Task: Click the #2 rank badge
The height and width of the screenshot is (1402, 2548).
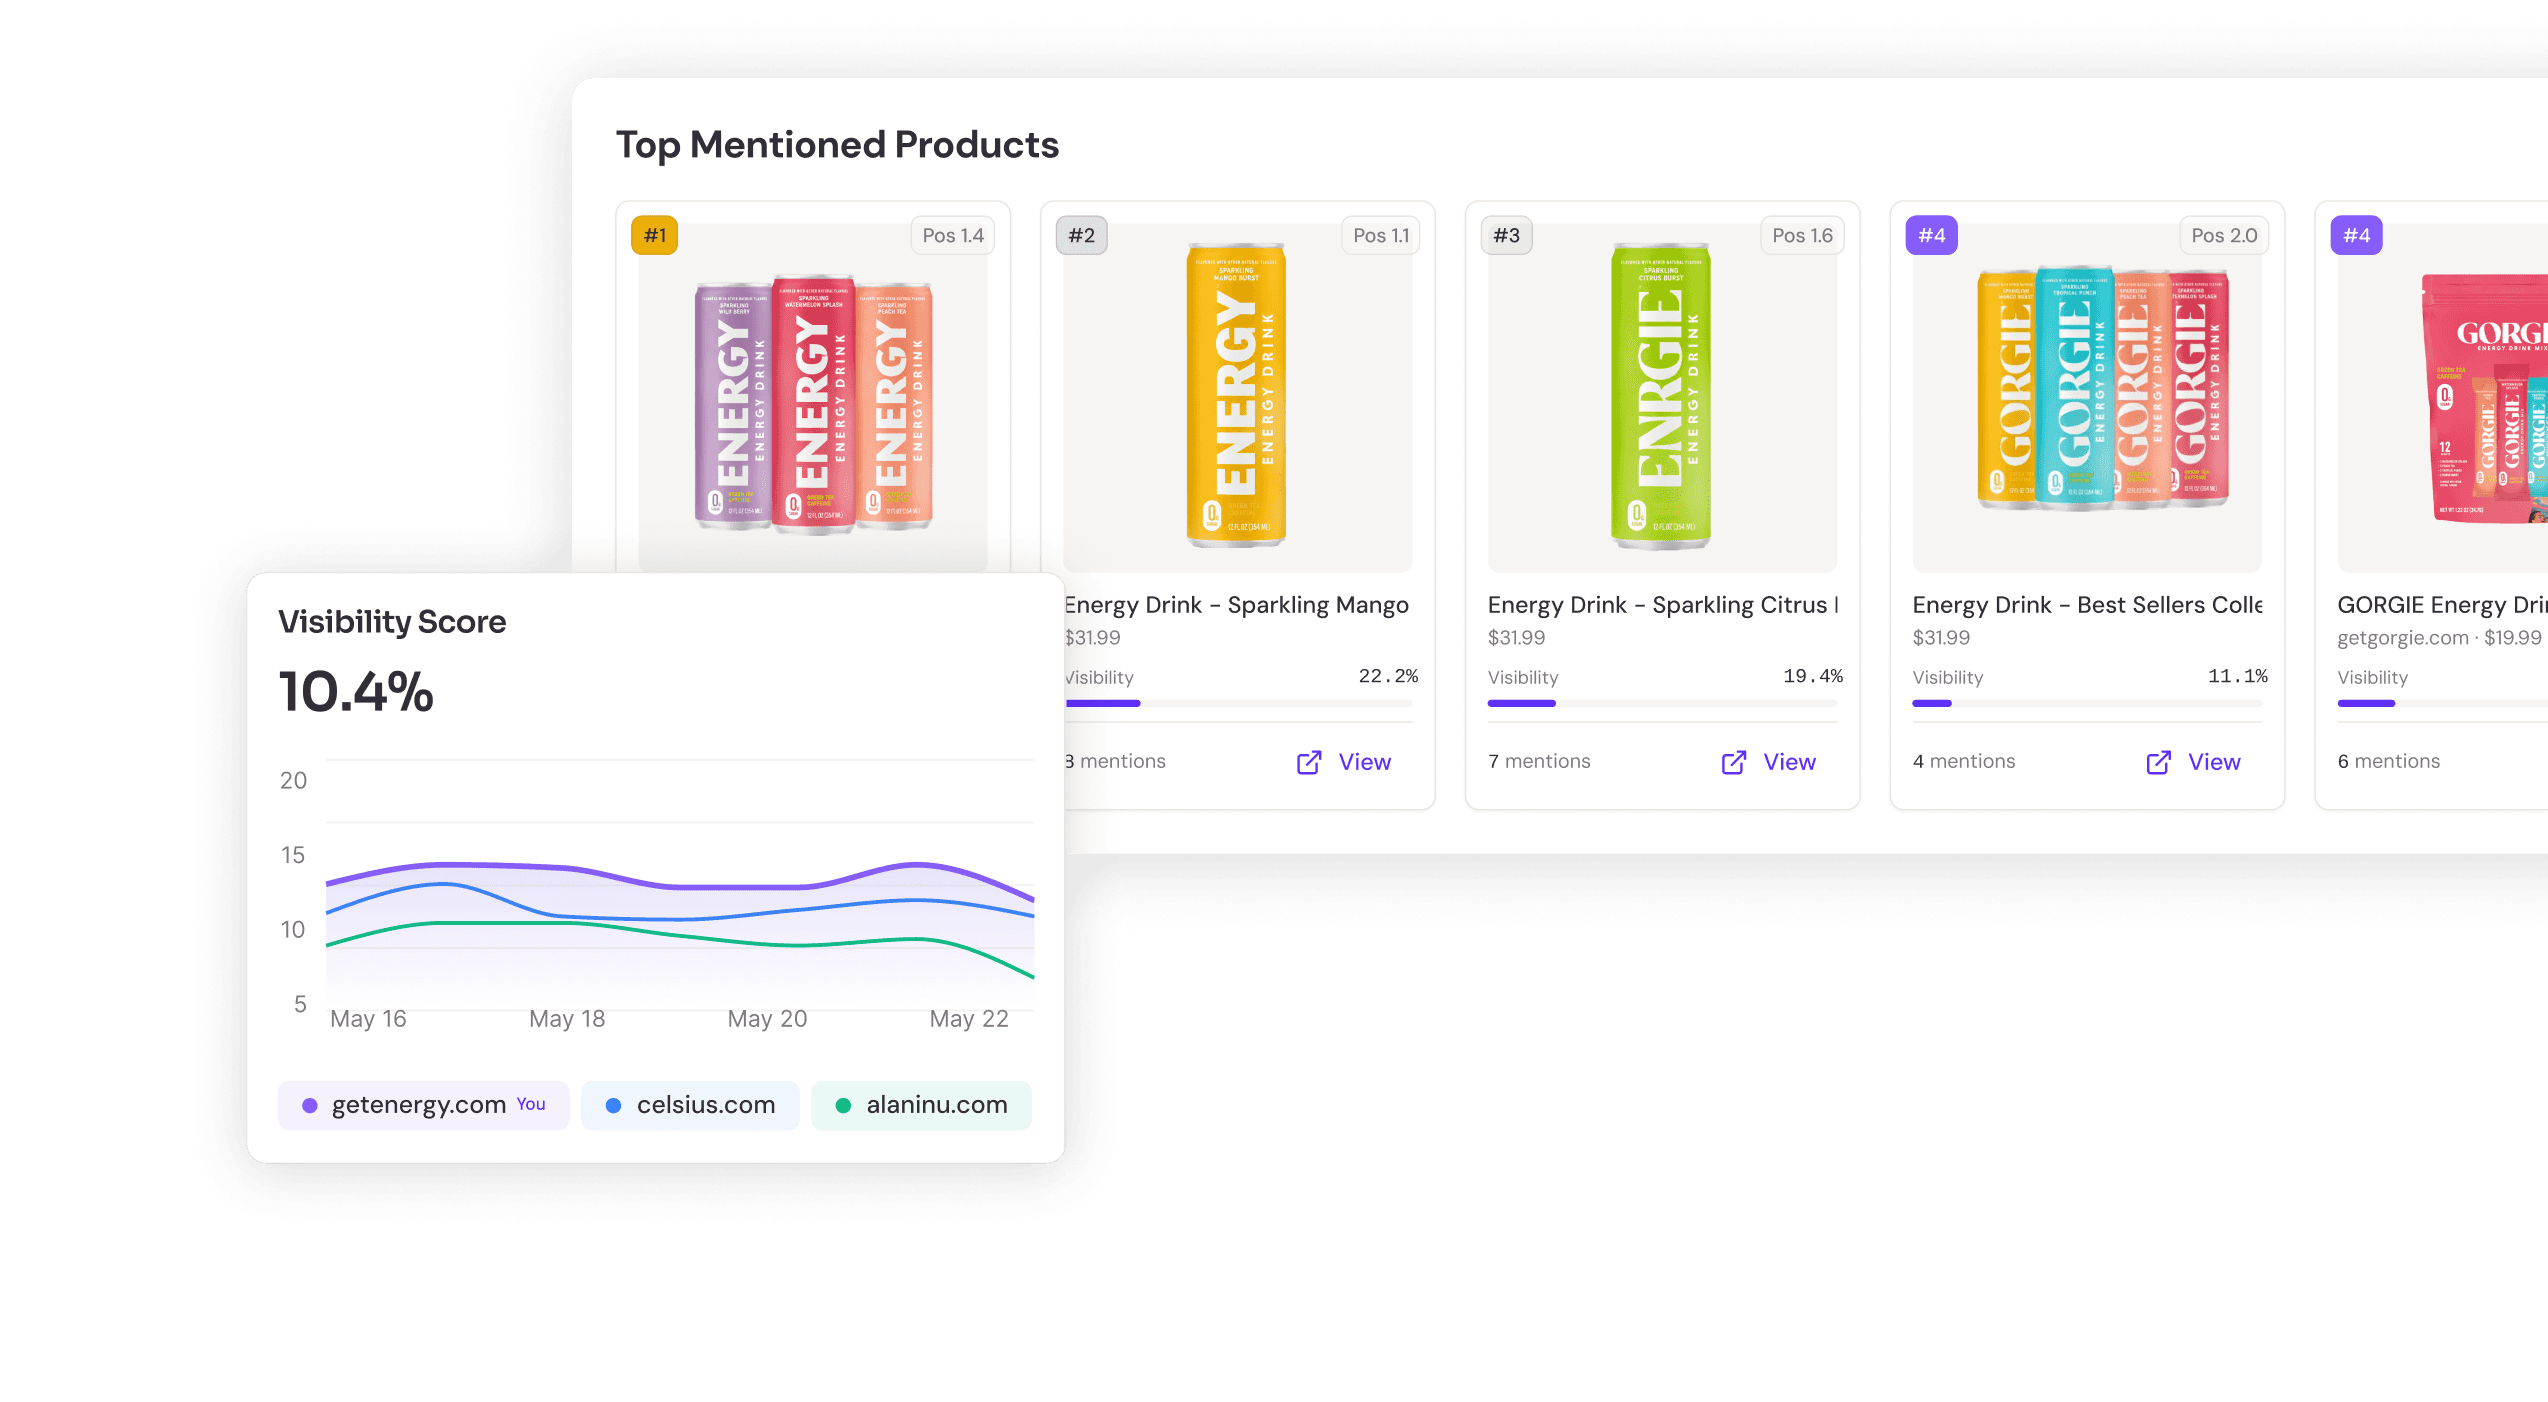Action: pyautogui.click(x=1082, y=236)
